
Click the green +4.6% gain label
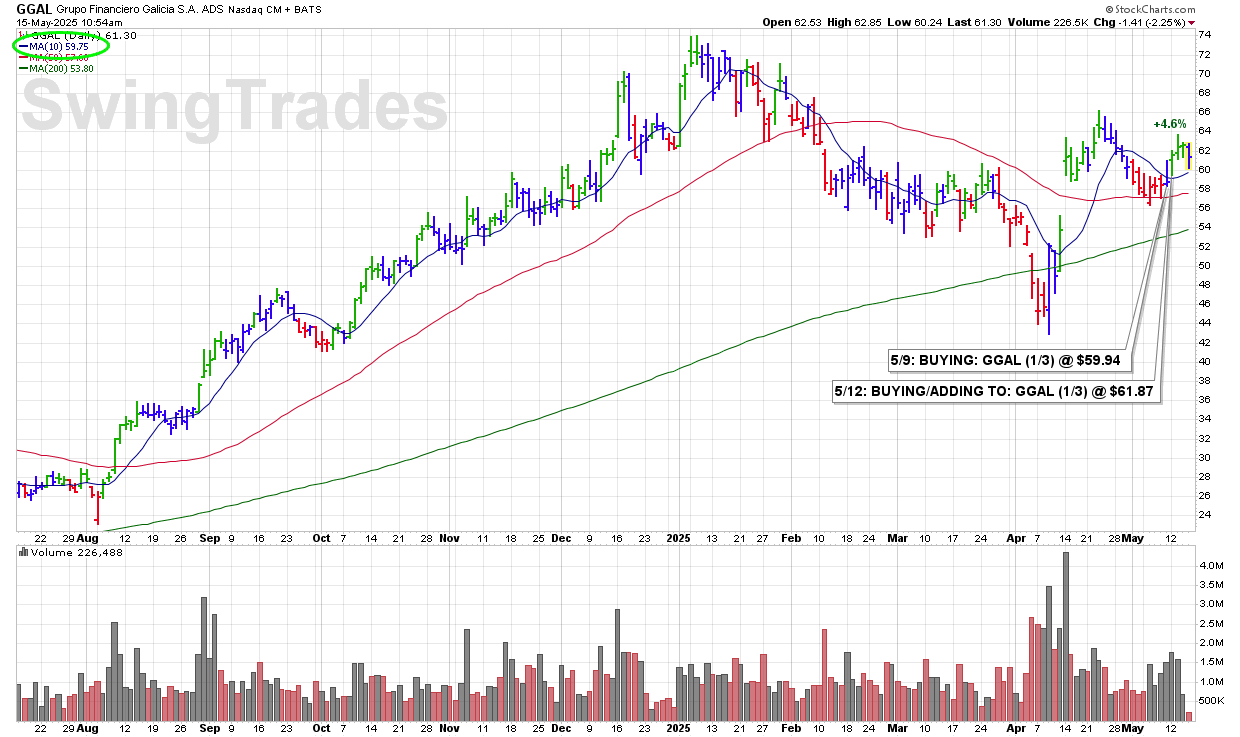pos(1169,124)
